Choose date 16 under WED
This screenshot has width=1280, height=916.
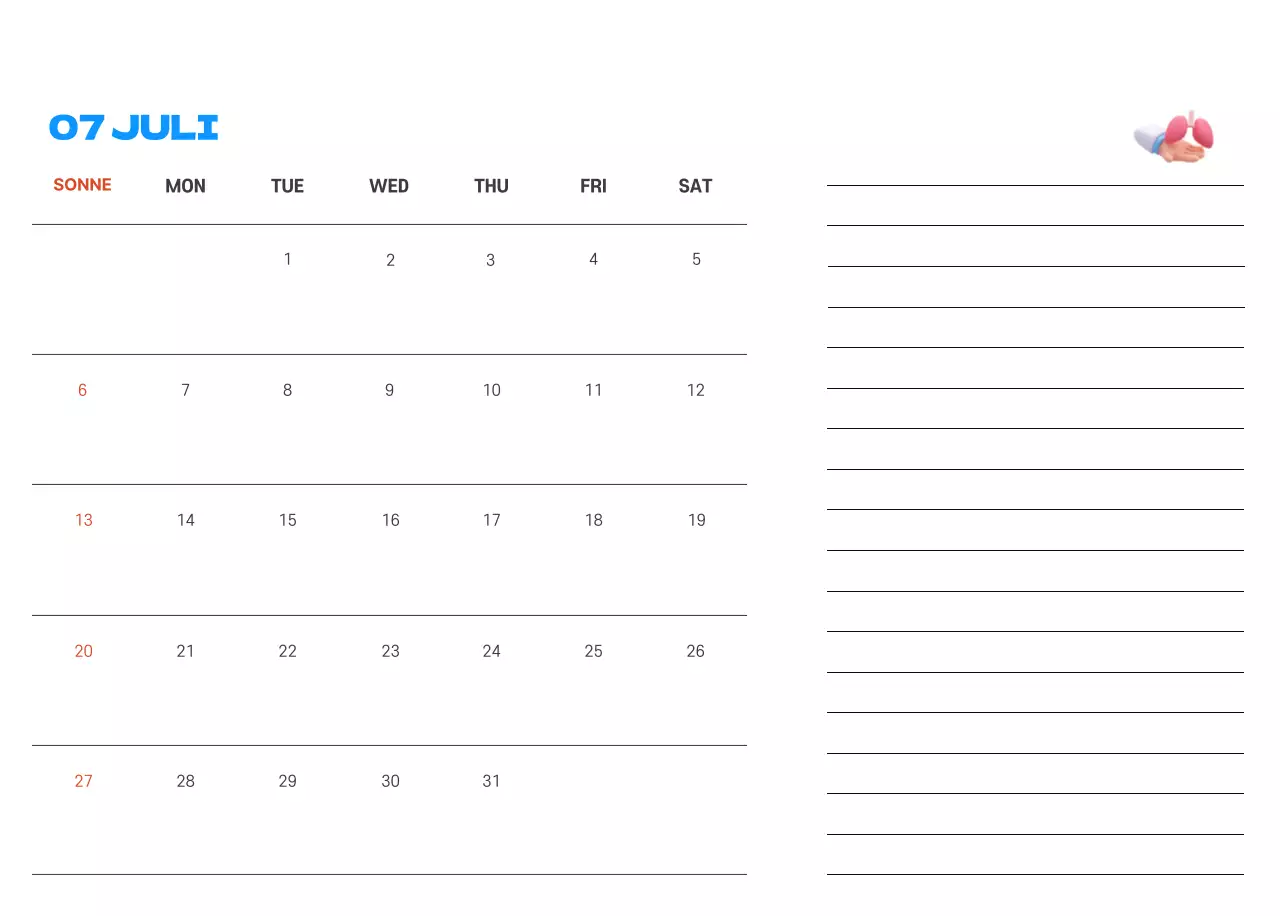pos(390,520)
